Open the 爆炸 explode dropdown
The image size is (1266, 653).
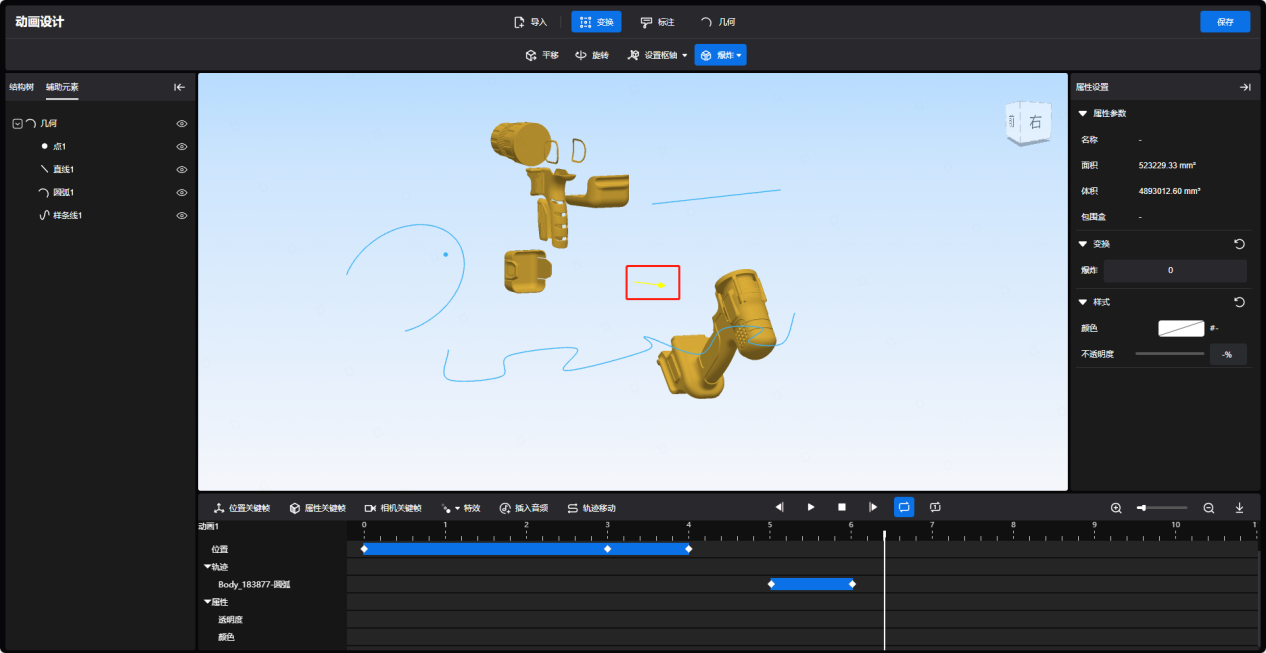point(720,55)
